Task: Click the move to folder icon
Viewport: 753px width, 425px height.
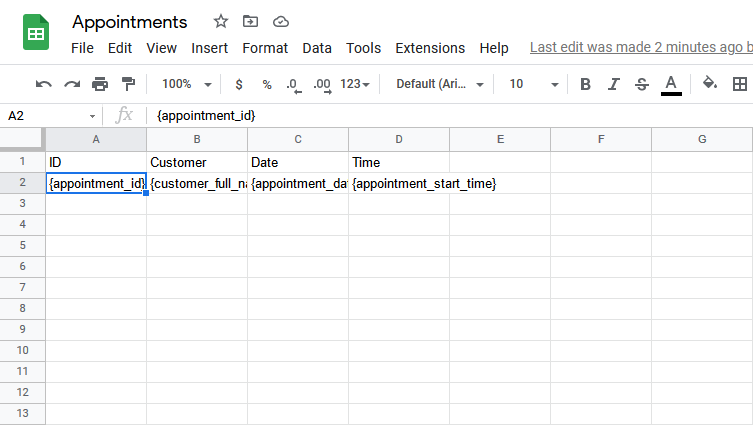Action: tap(250, 21)
